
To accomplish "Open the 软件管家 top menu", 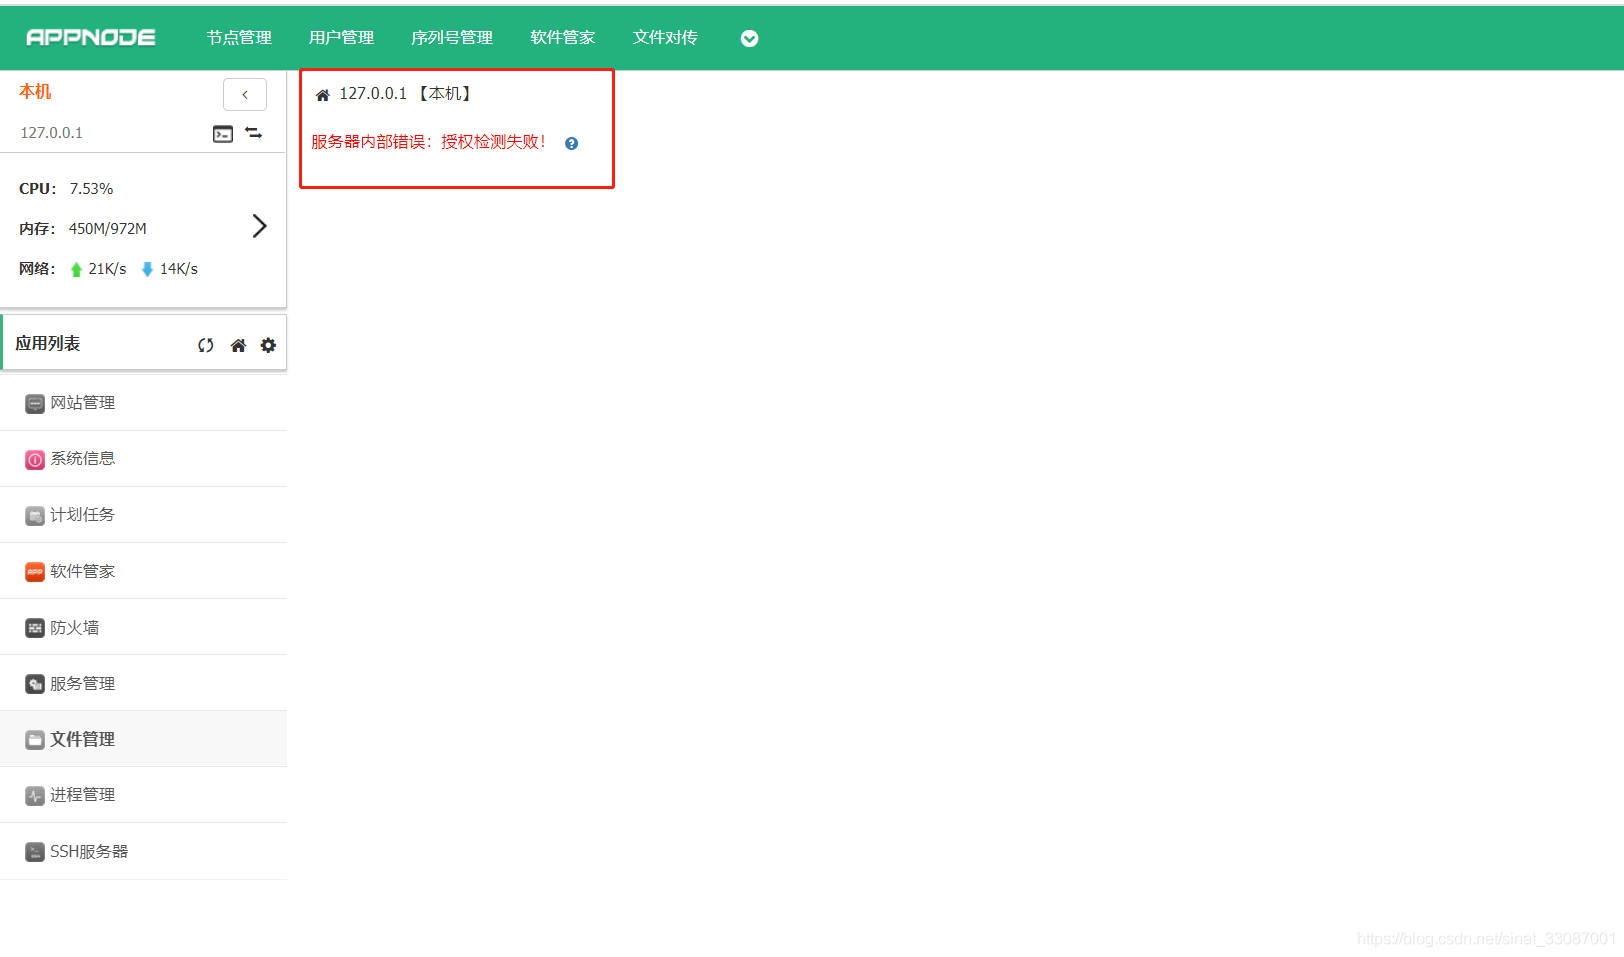I will tap(563, 38).
